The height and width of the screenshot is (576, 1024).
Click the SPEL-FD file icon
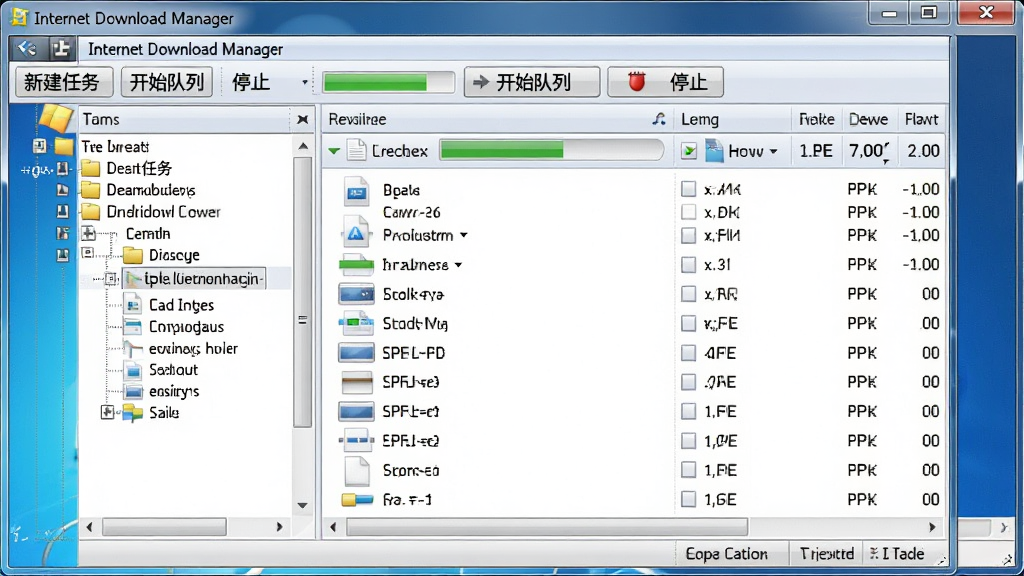(357, 353)
